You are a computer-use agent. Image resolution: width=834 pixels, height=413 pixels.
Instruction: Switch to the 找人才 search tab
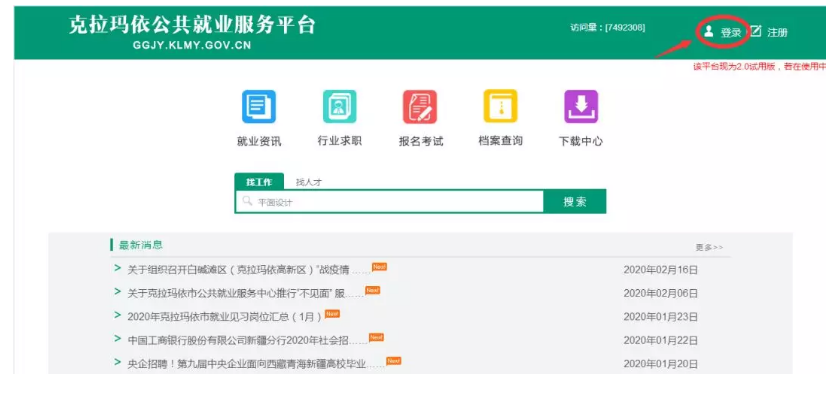(x=308, y=182)
